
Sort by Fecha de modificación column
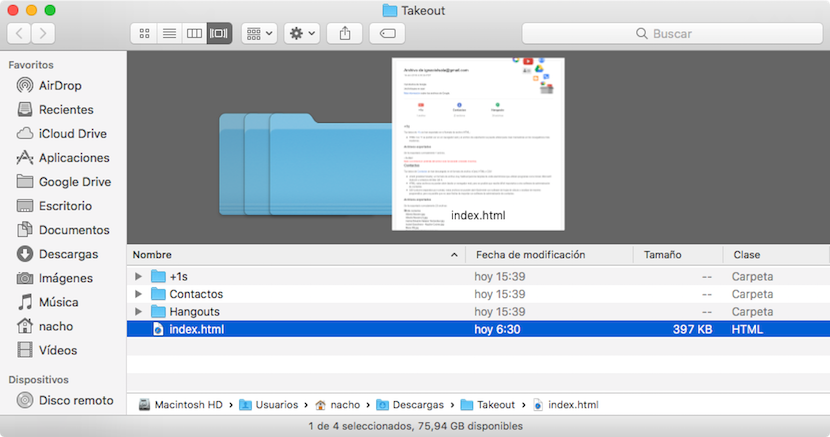tap(549, 254)
